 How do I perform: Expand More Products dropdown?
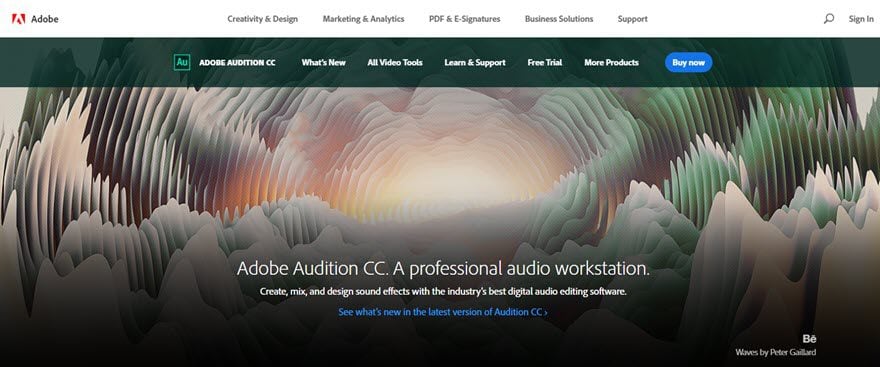click(x=611, y=63)
